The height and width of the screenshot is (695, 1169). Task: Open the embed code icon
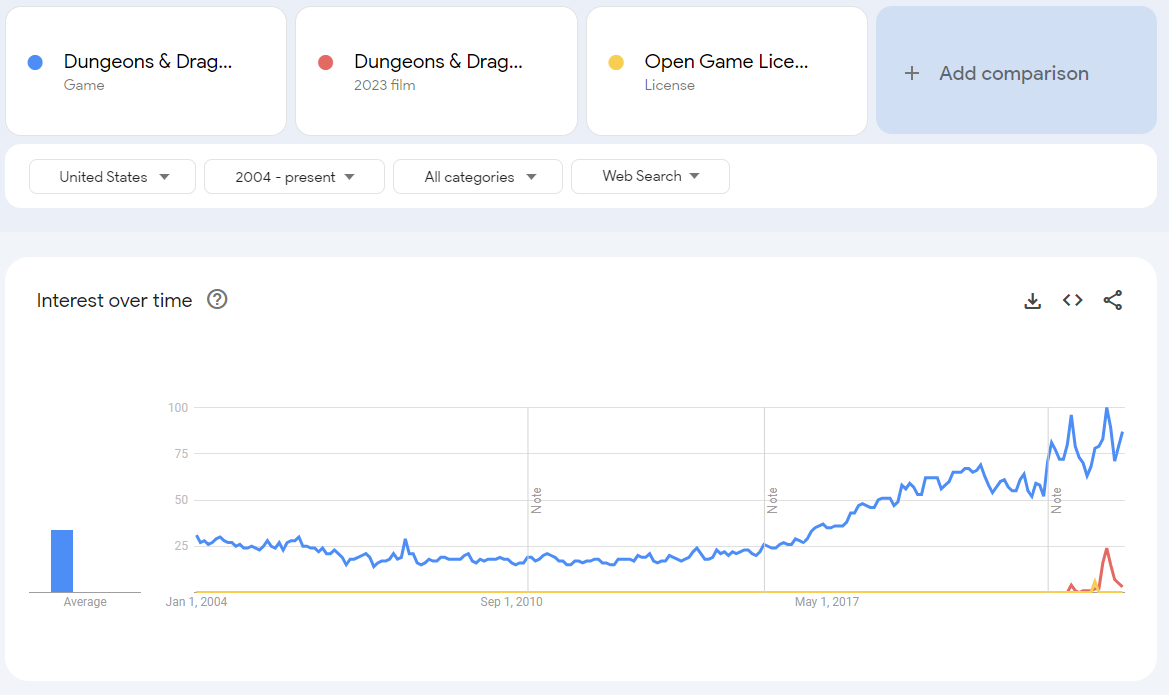click(1073, 300)
